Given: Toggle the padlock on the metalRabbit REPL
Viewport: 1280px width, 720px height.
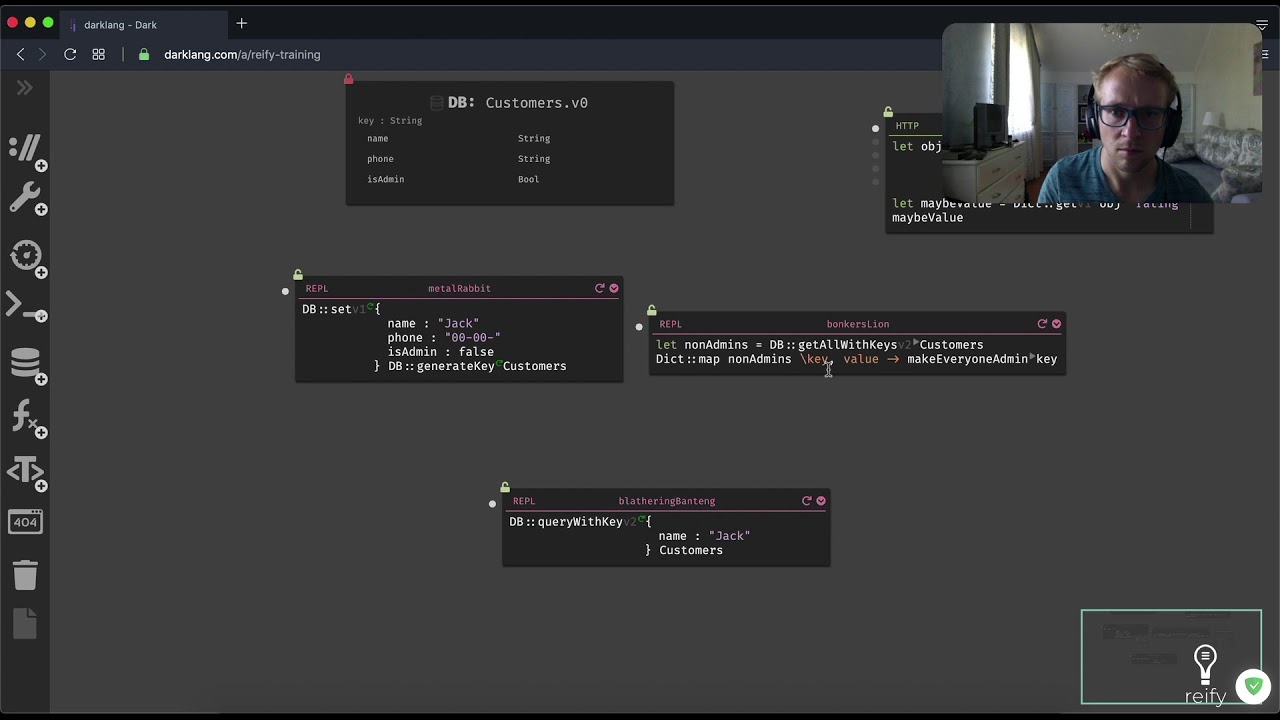Looking at the screenshot, I should click(298, 275).
